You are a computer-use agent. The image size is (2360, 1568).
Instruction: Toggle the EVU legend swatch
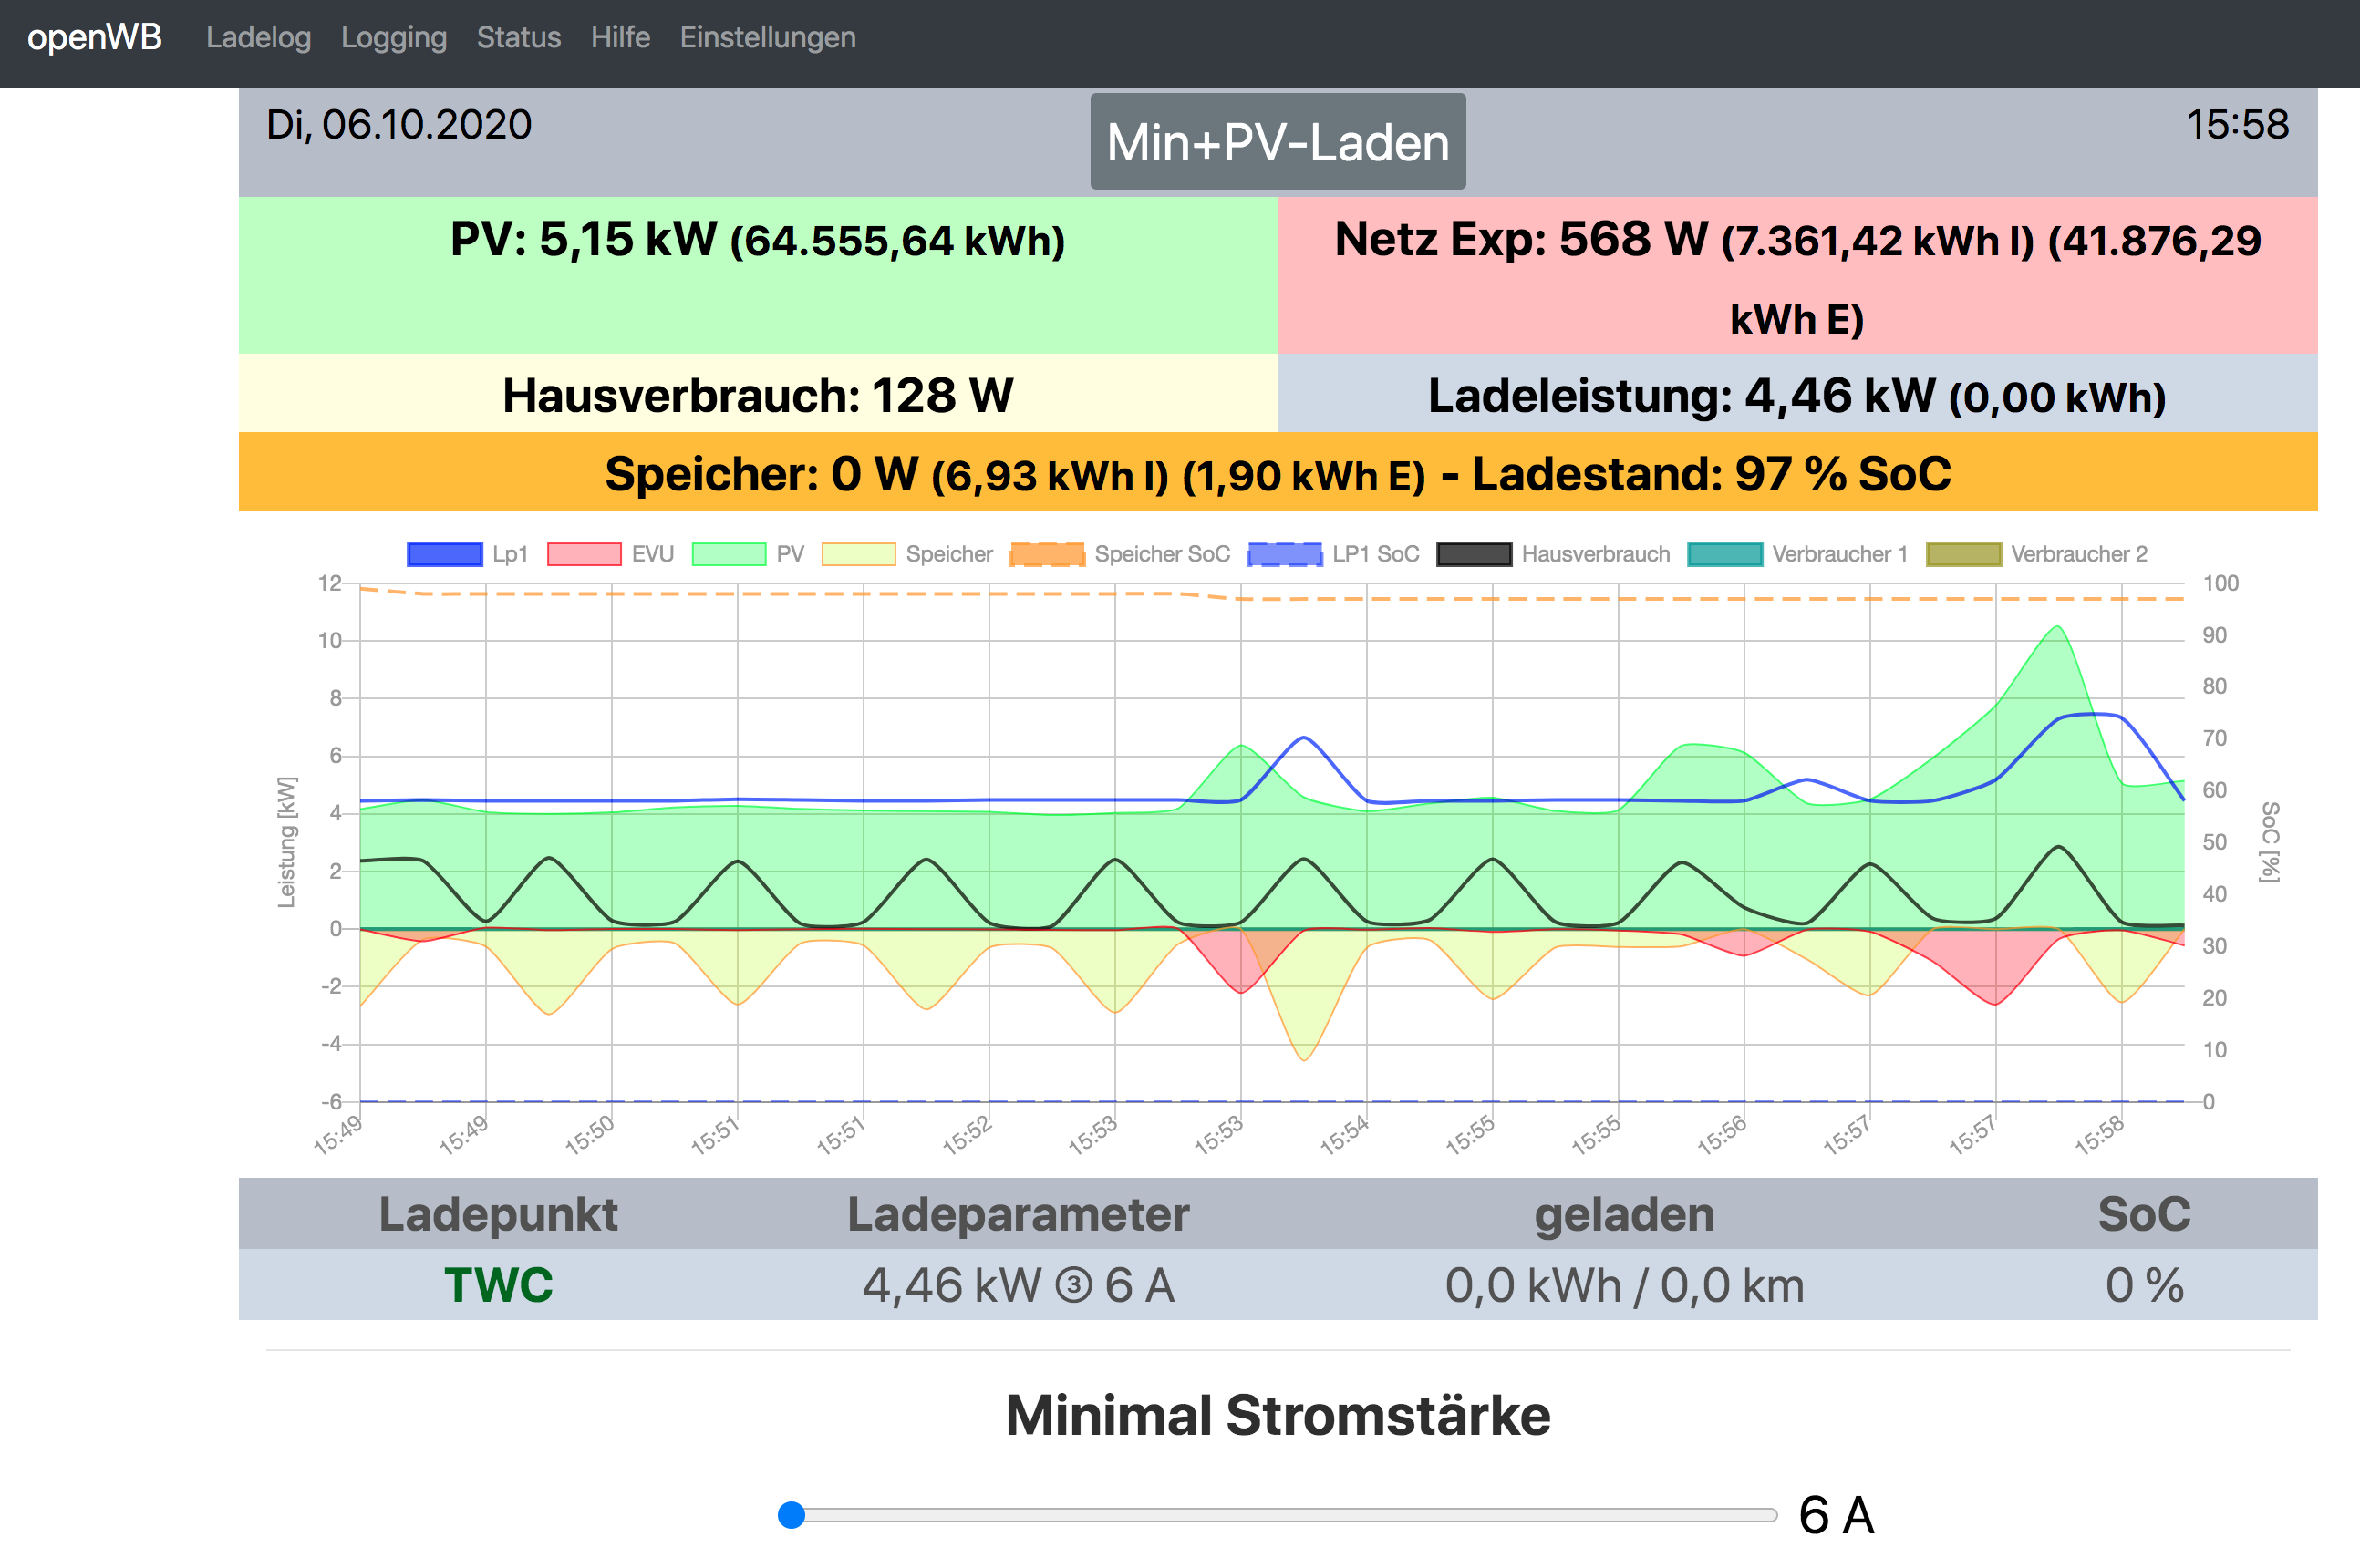click(x=584, y=554)
